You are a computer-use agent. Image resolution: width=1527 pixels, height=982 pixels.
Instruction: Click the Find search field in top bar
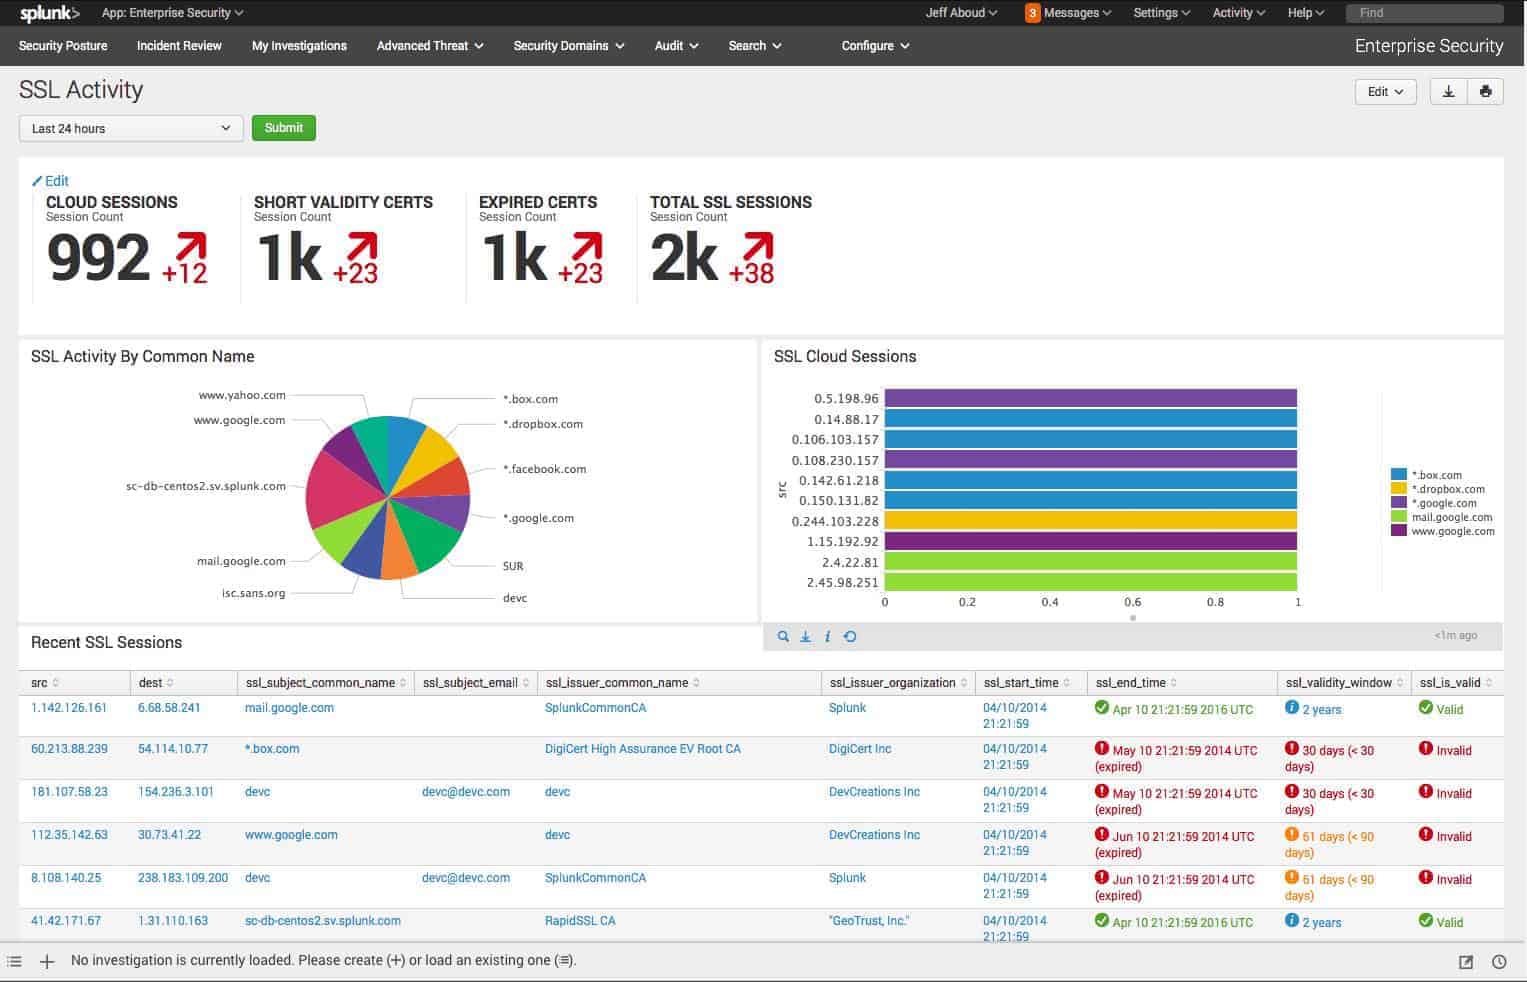1424,13
